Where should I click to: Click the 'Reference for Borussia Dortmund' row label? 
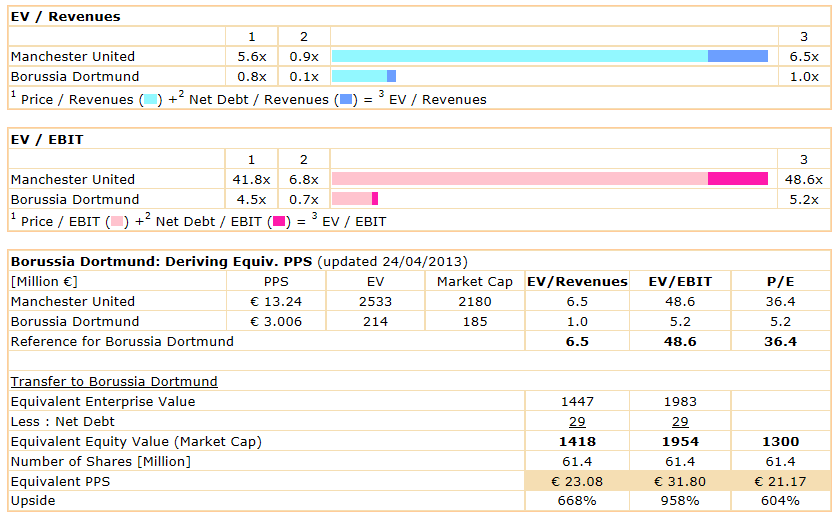[x=122, y=342]
